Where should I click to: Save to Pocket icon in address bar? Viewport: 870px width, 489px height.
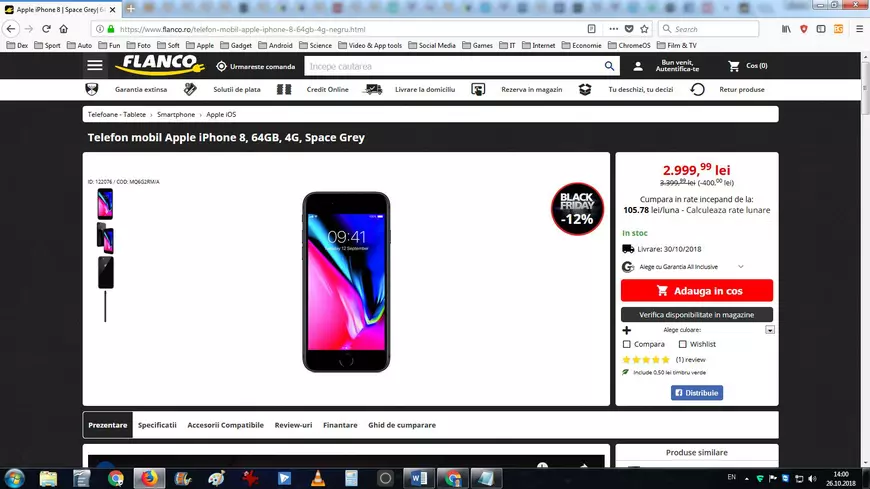click(629, 29)
